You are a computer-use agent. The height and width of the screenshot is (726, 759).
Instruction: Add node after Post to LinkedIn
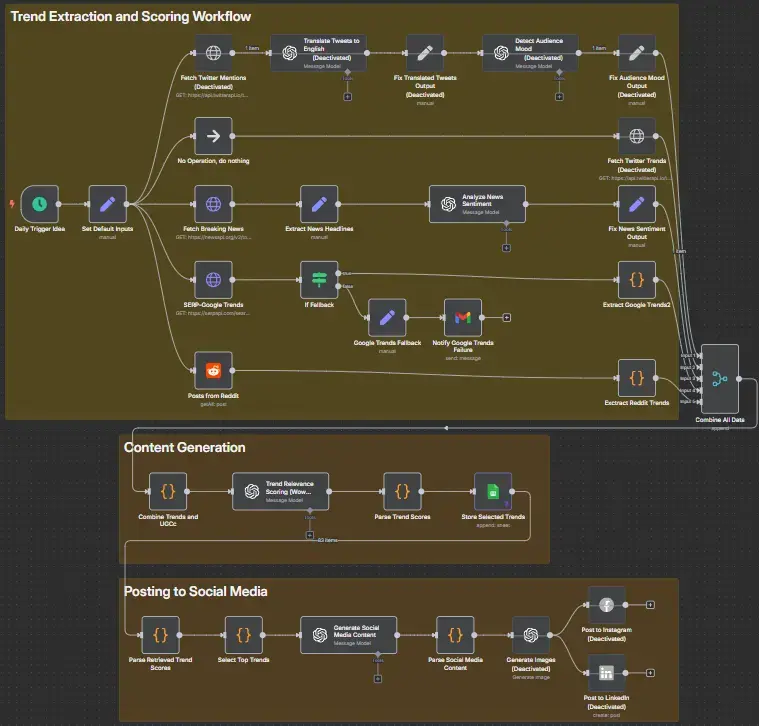pos(651,672)
